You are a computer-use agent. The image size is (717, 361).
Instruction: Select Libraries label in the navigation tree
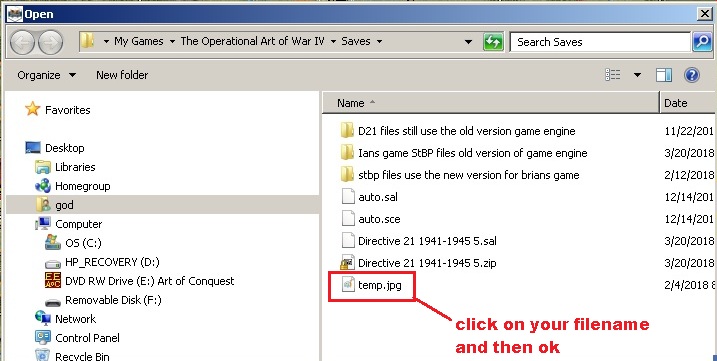point(75,167)
